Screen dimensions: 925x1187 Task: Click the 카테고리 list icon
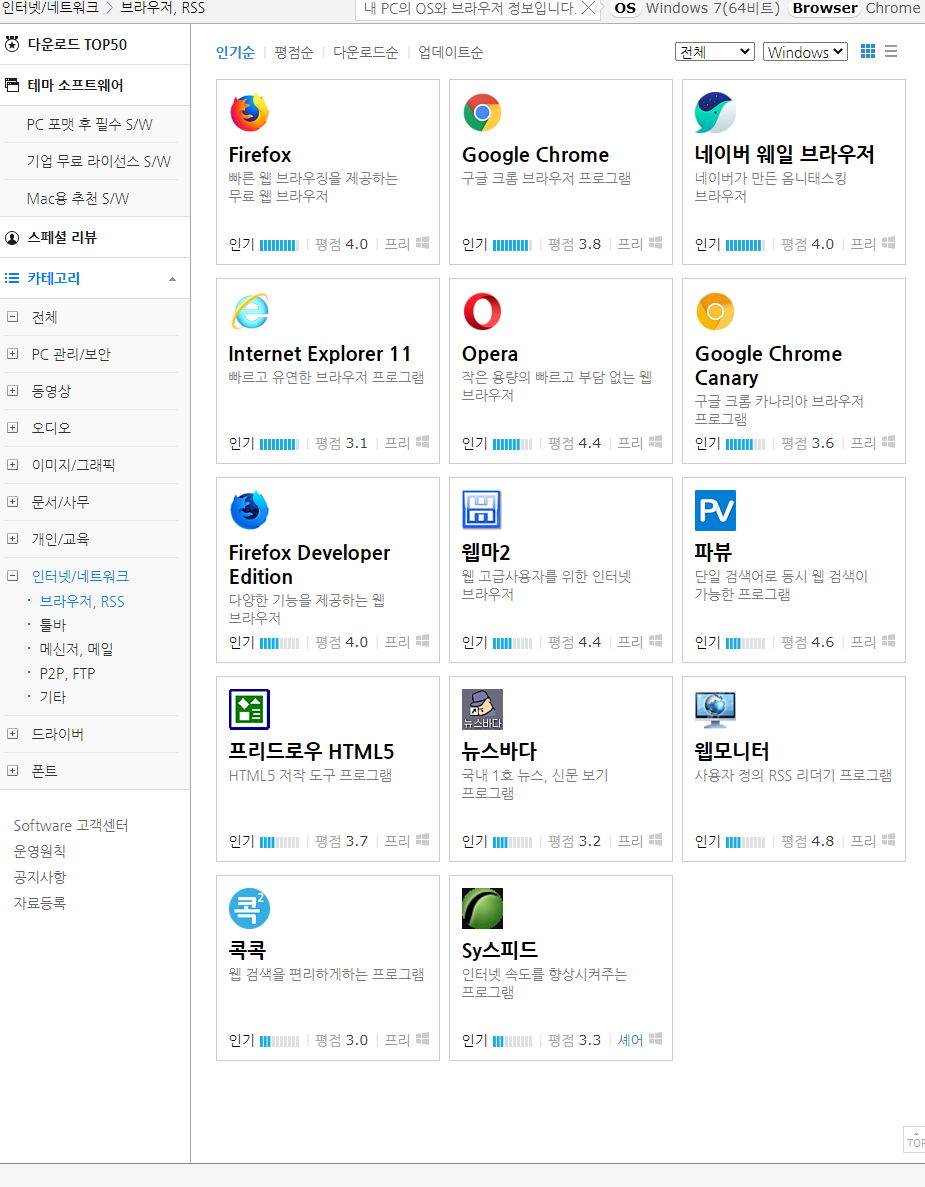point(12,278)
